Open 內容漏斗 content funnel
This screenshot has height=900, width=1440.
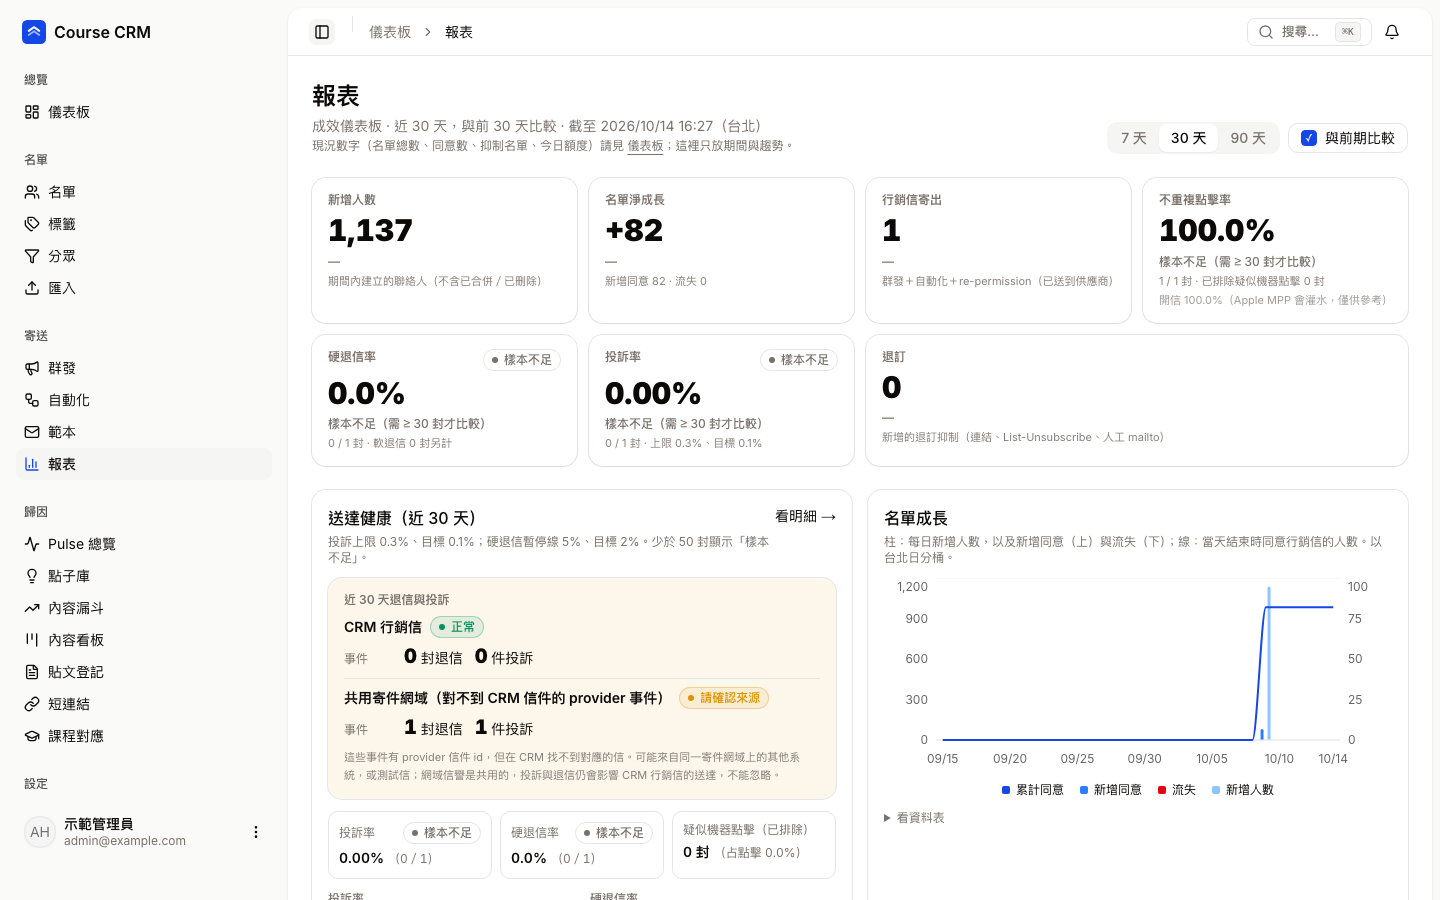click(x=146, y=608)
